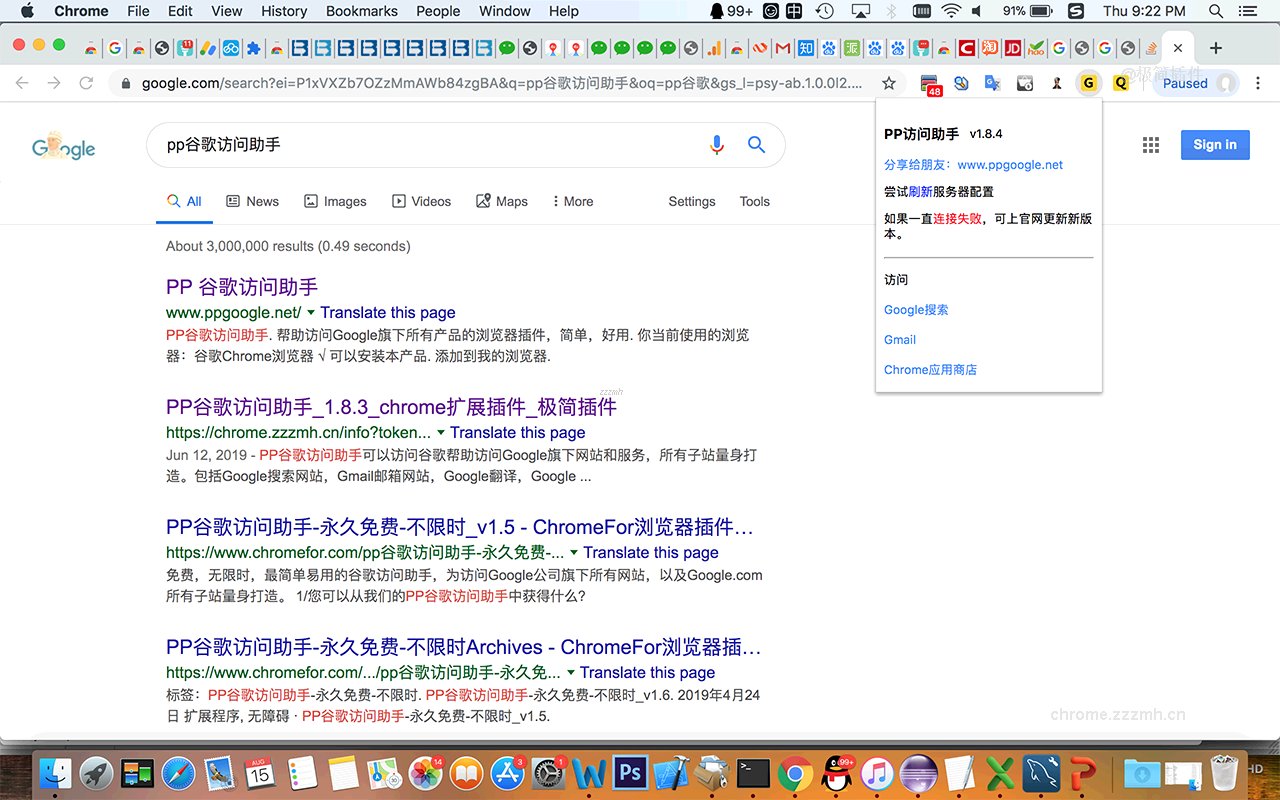Open the History menu in menu bar
This screenshot has height=800, width=1280.
tap(284, 11)
